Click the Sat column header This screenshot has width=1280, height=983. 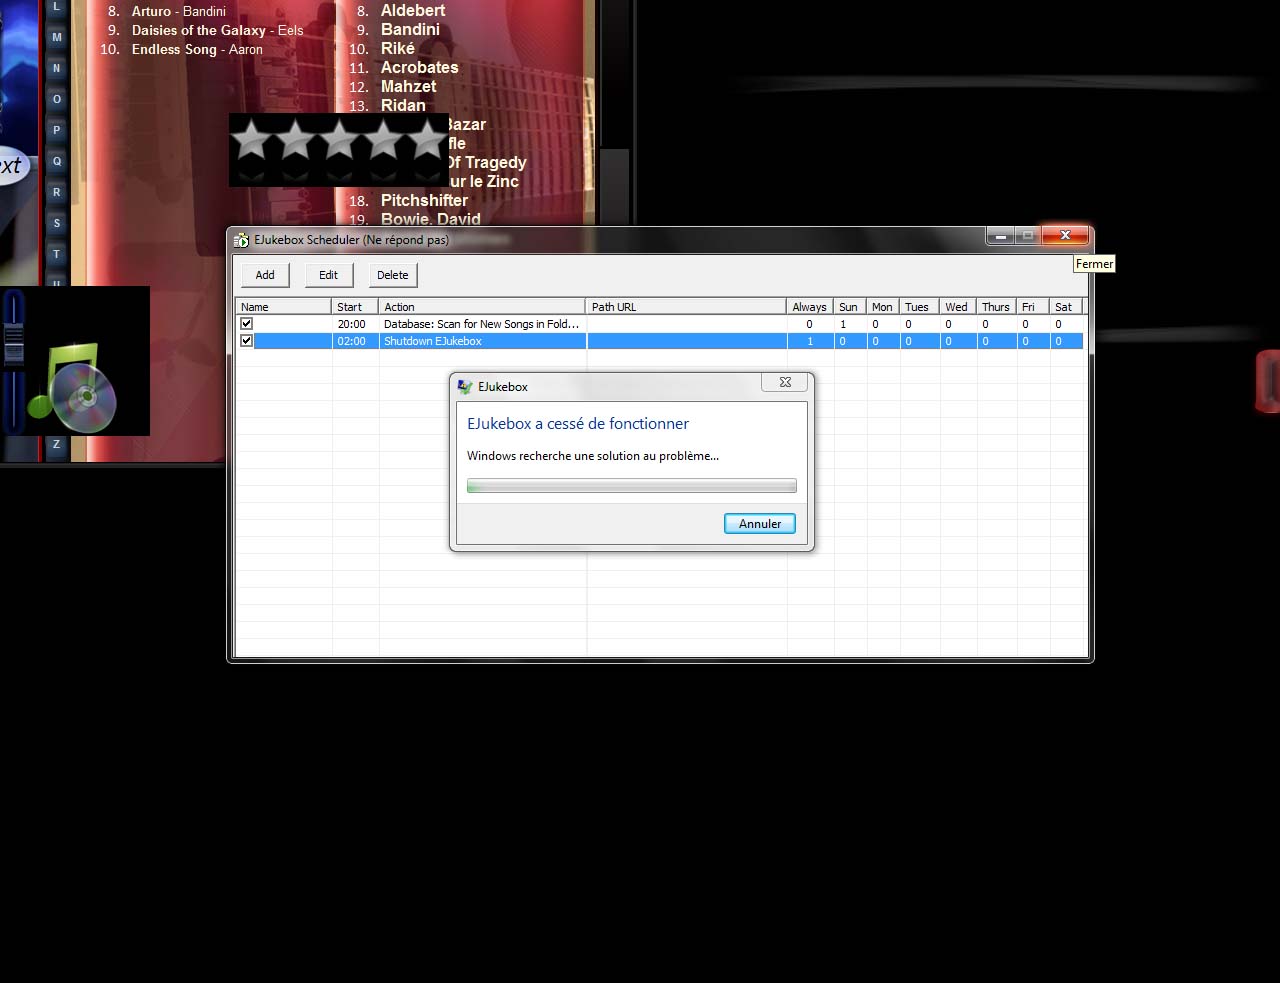click(x=1066, y=307)
